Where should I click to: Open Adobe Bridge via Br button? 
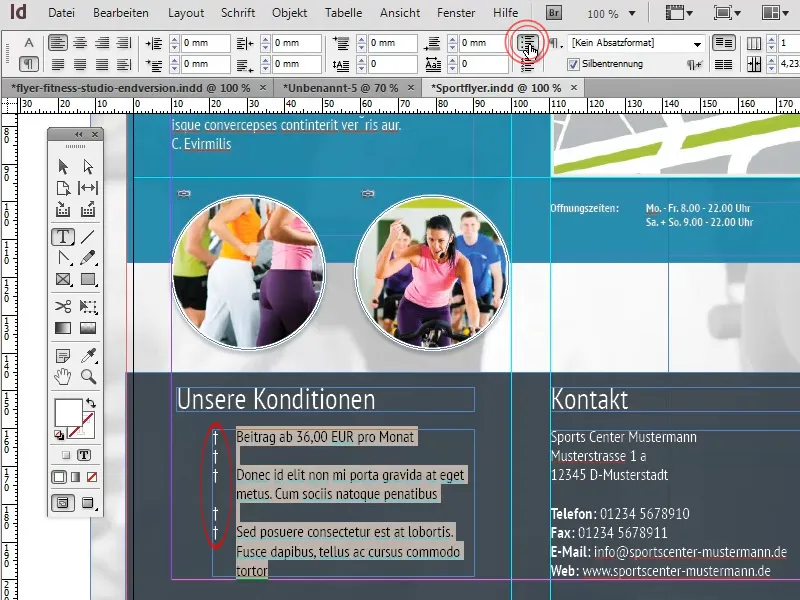554,13
